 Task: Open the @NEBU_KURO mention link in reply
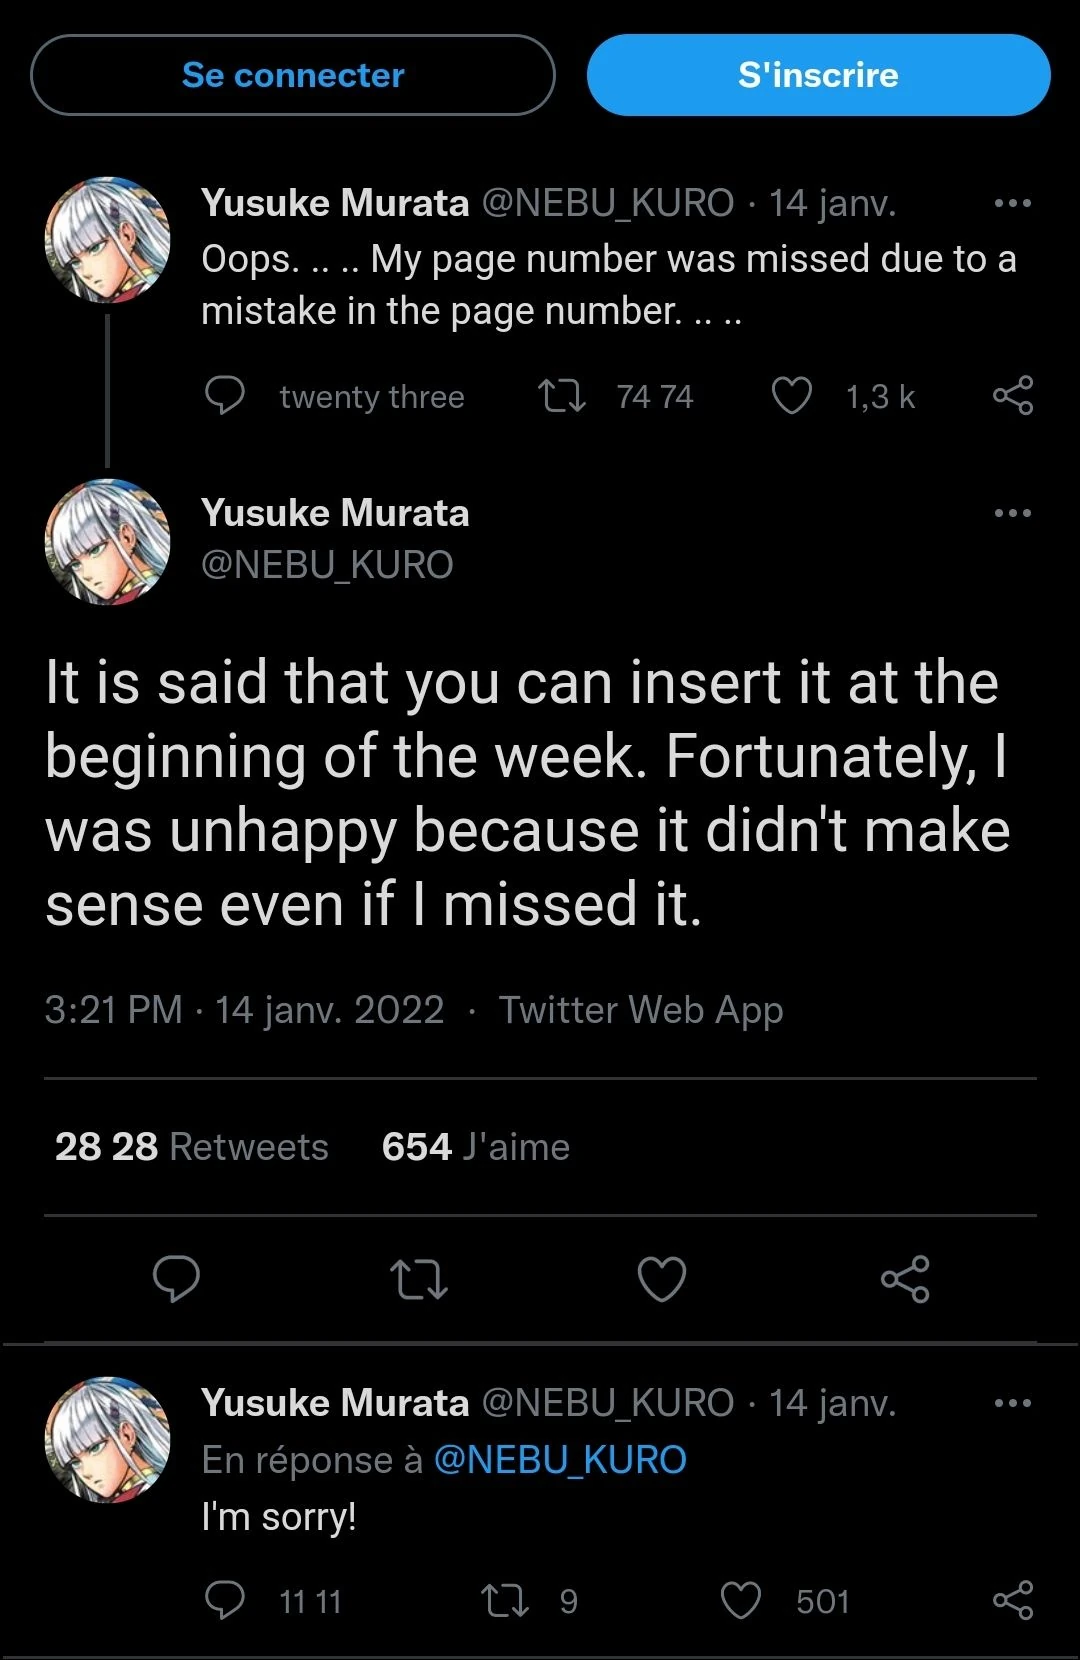pyautogui.click(x=560, y=1460)
